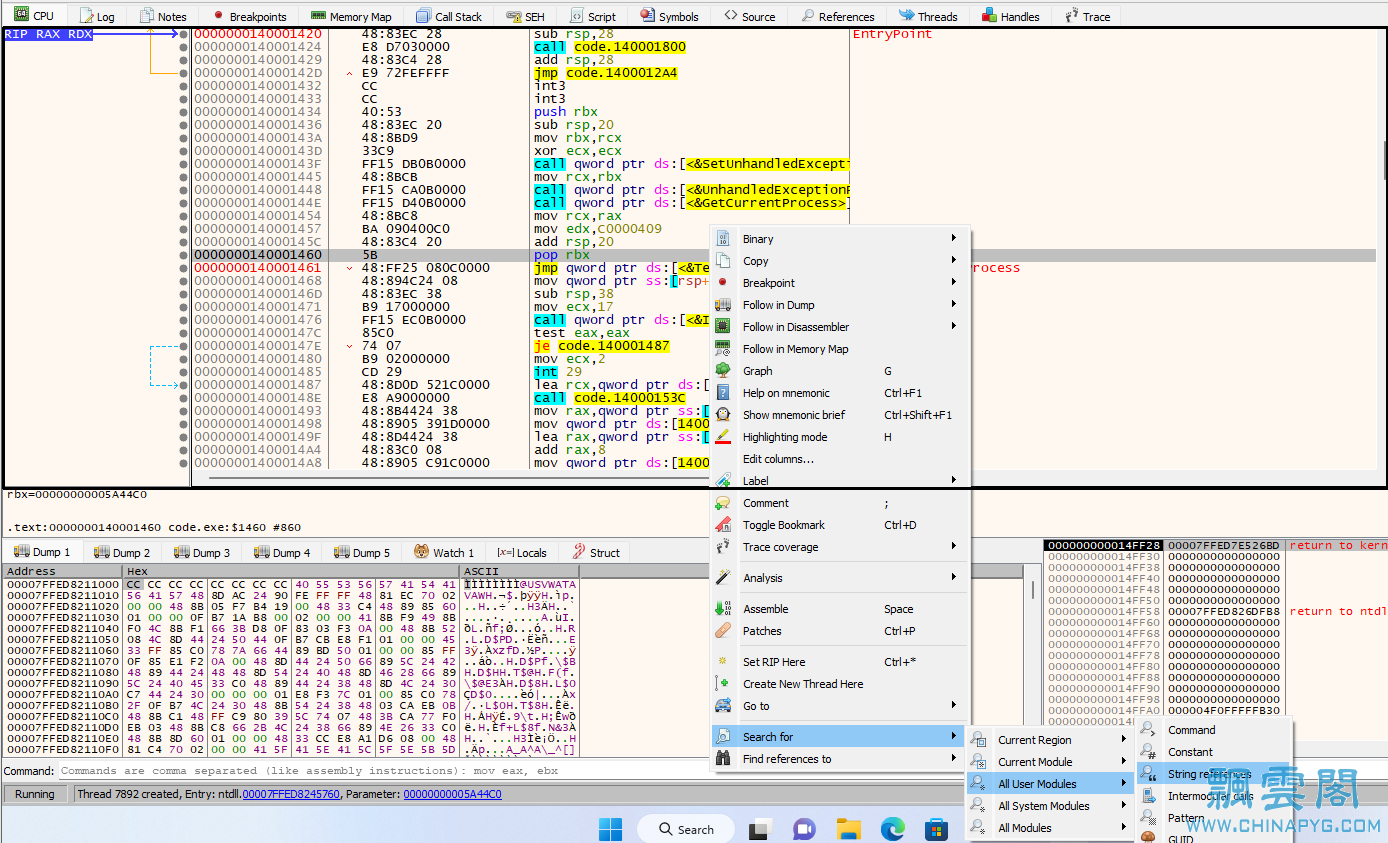Toggle breakpoint dot at address 0000000140001434
1388x843 pixels.
[184, 112]
